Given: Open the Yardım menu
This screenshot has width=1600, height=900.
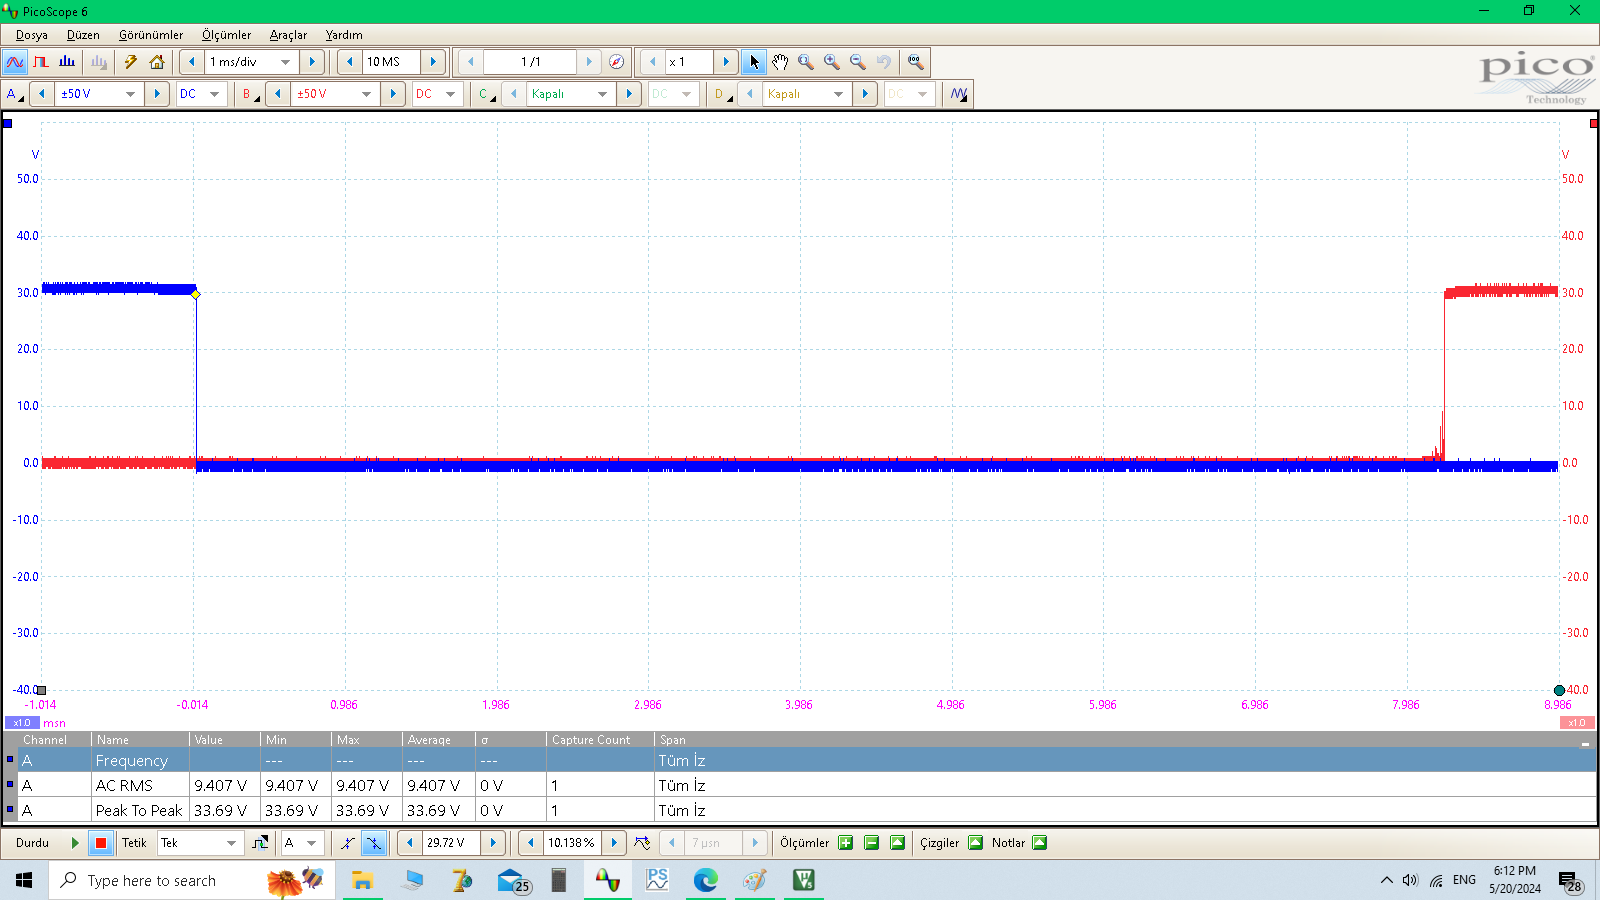Looking at the screenshot, I should pos(344,35).
